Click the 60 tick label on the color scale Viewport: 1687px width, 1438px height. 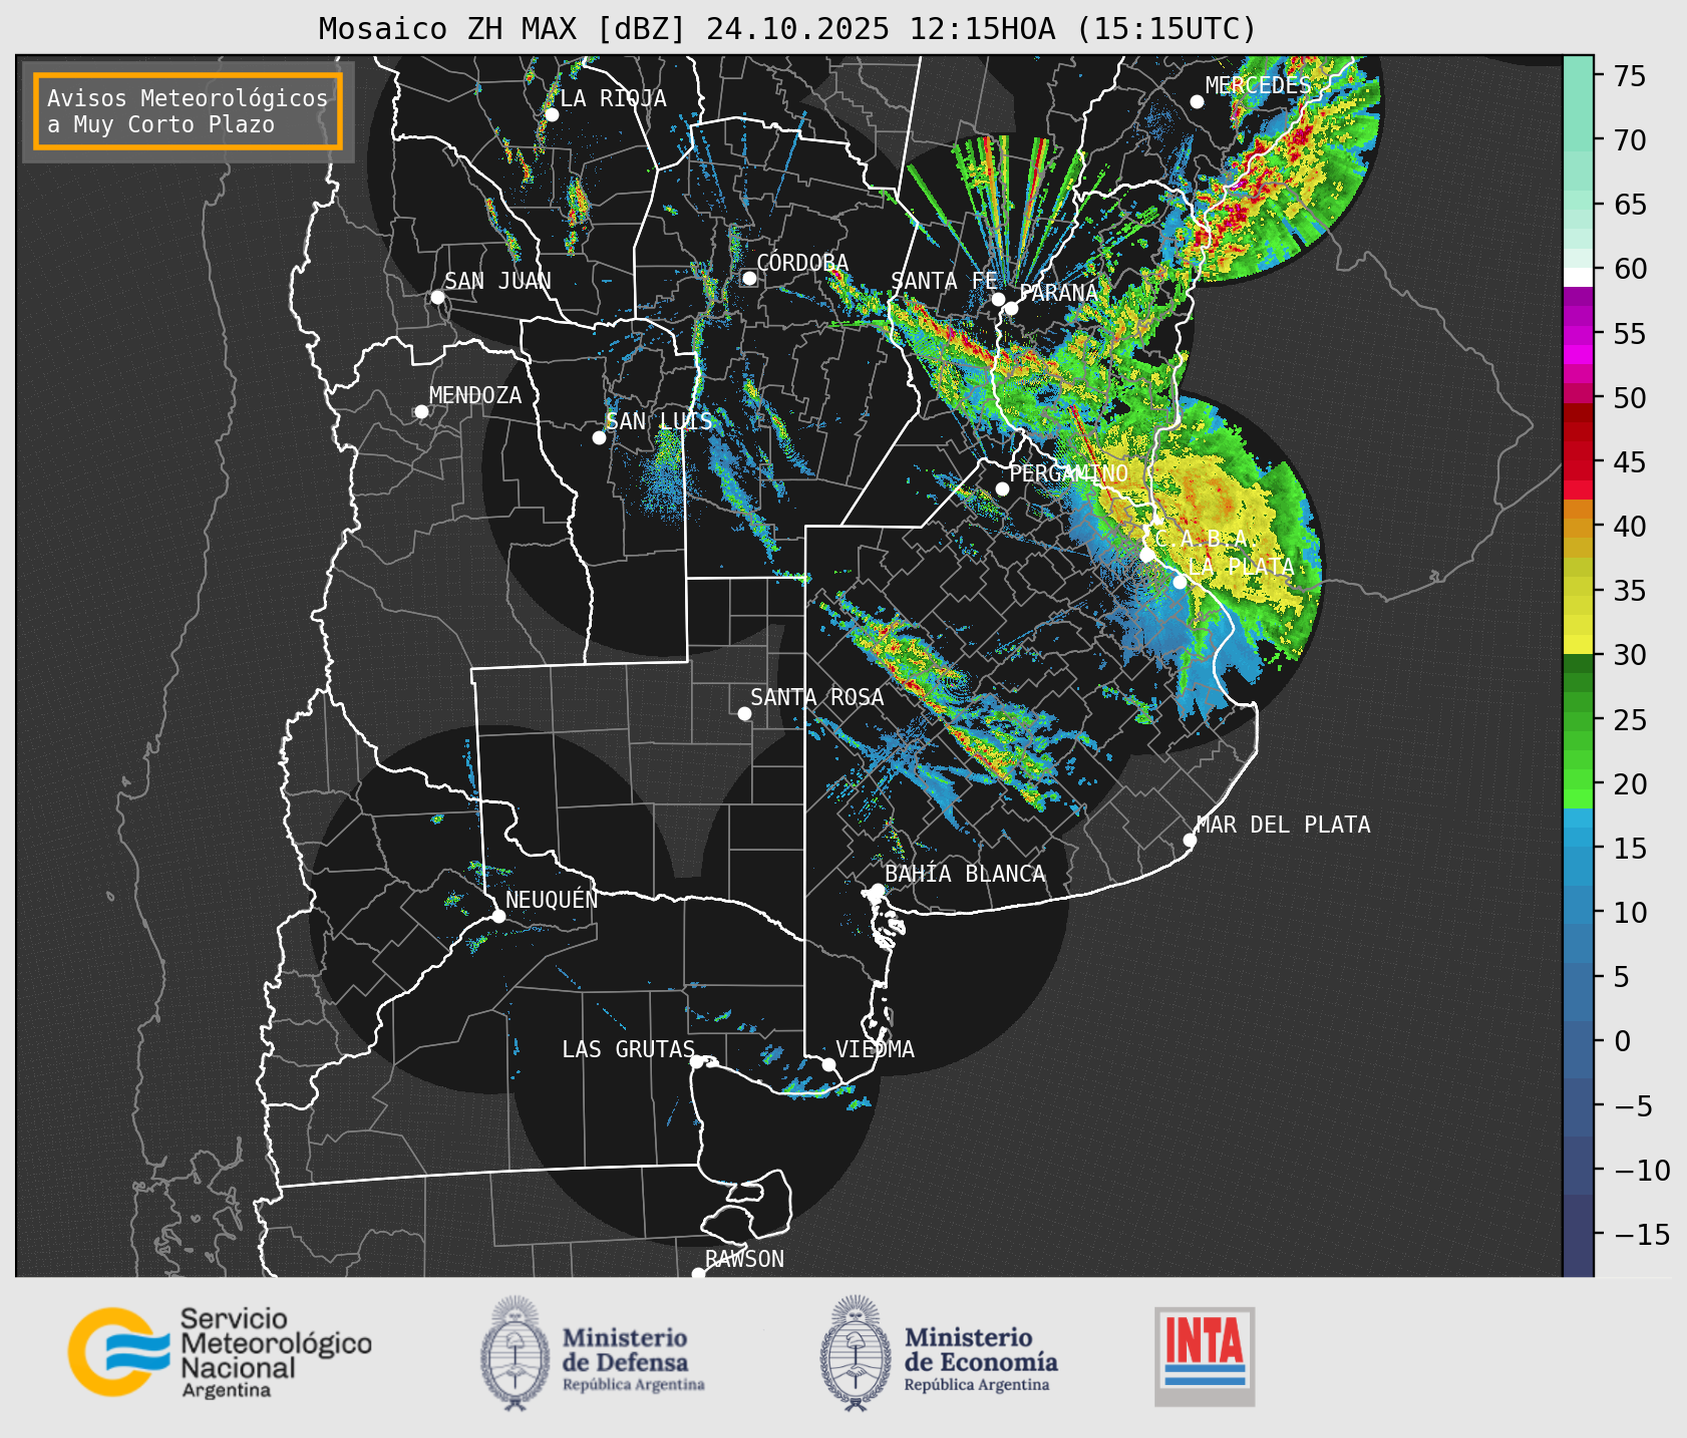1629,269
